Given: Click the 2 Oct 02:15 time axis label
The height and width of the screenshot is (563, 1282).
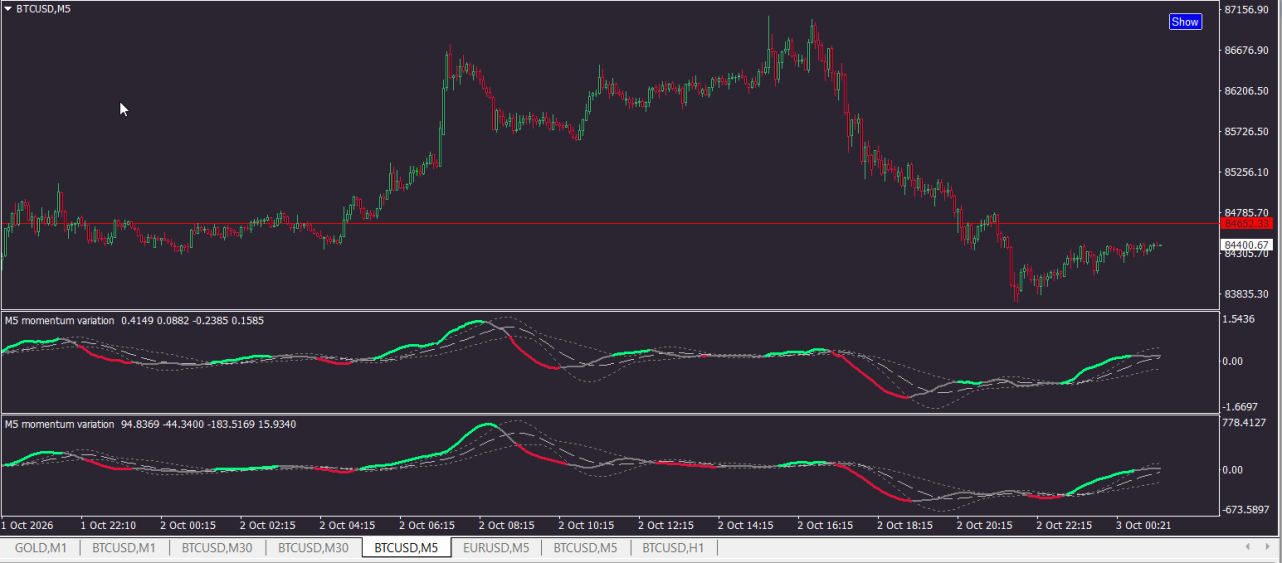Looking at the screenshot, I should (268, 525).
